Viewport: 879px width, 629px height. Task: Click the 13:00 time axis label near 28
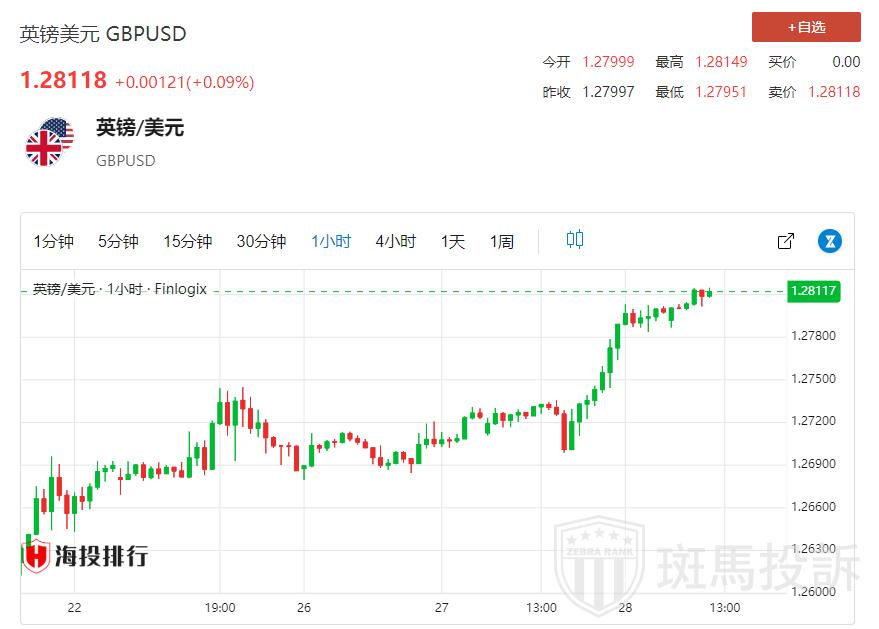(724, 607)
